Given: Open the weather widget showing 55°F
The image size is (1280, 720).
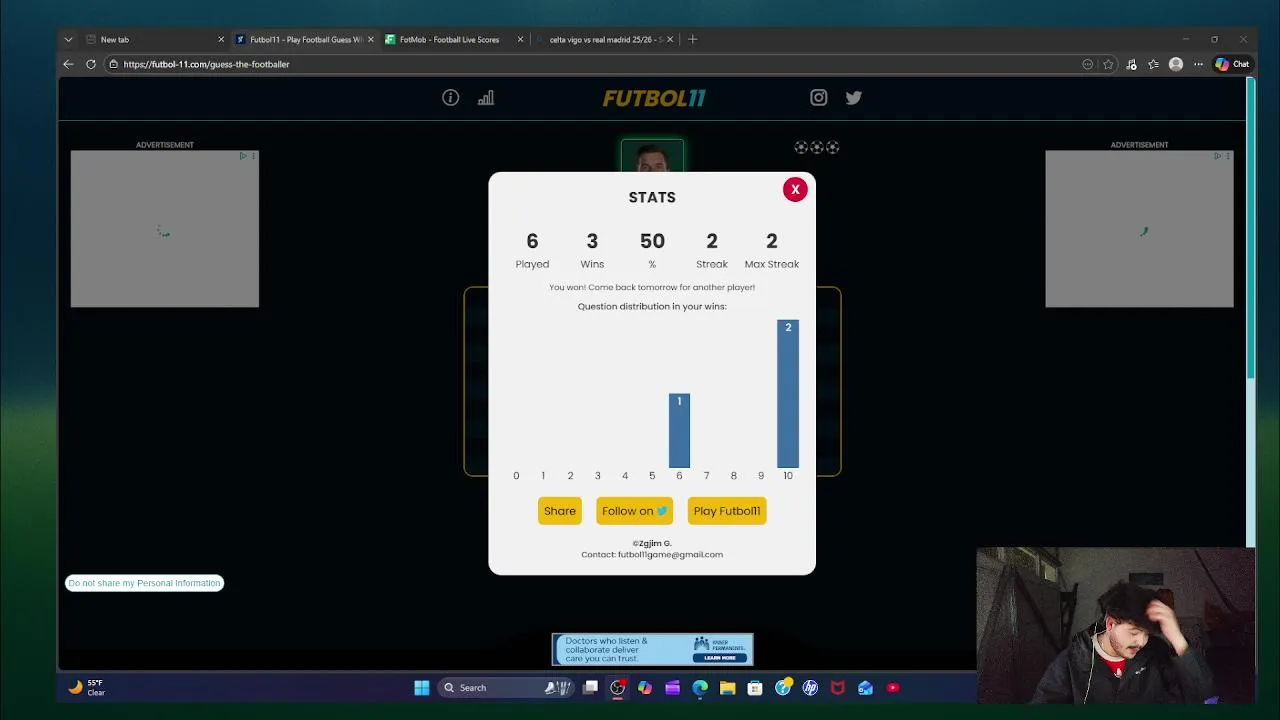Looking at the screenshot, I should (86, 688).
